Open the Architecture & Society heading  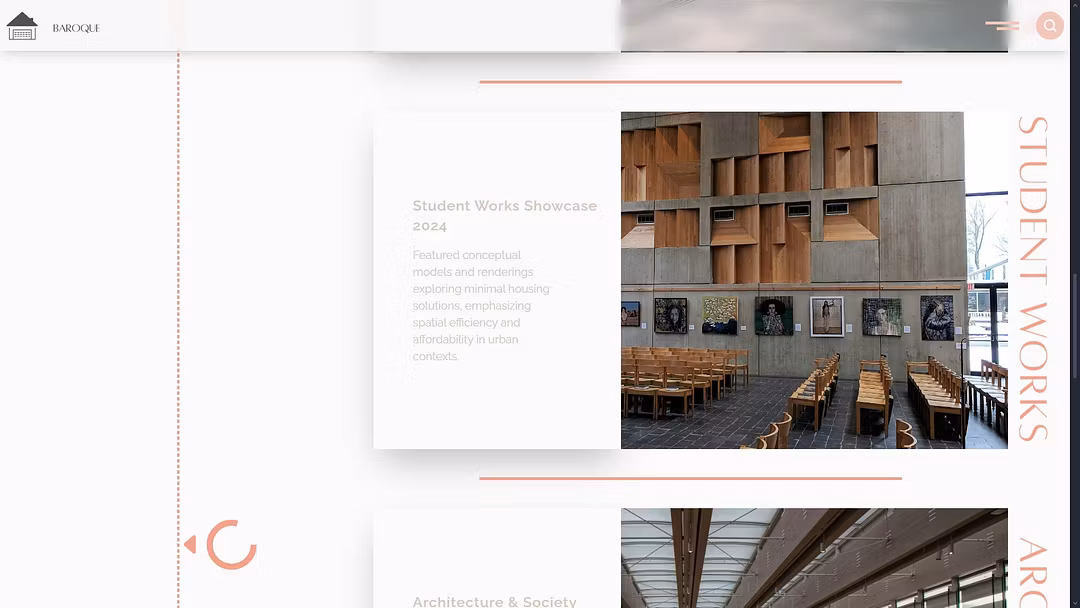[x=494, y=601]
